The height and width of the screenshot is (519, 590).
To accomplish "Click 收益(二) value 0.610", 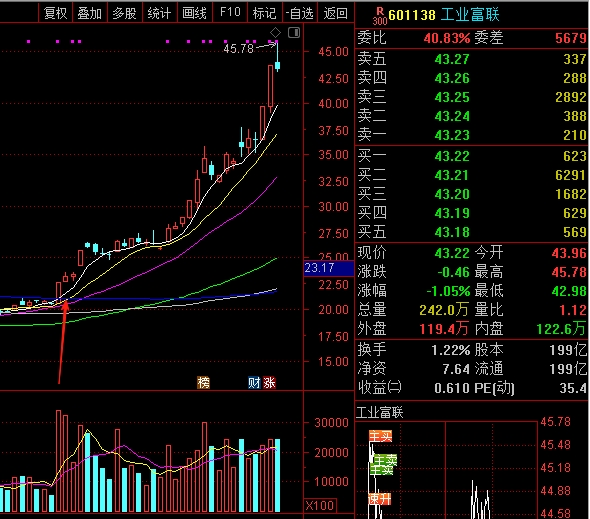I will (452, 388).
